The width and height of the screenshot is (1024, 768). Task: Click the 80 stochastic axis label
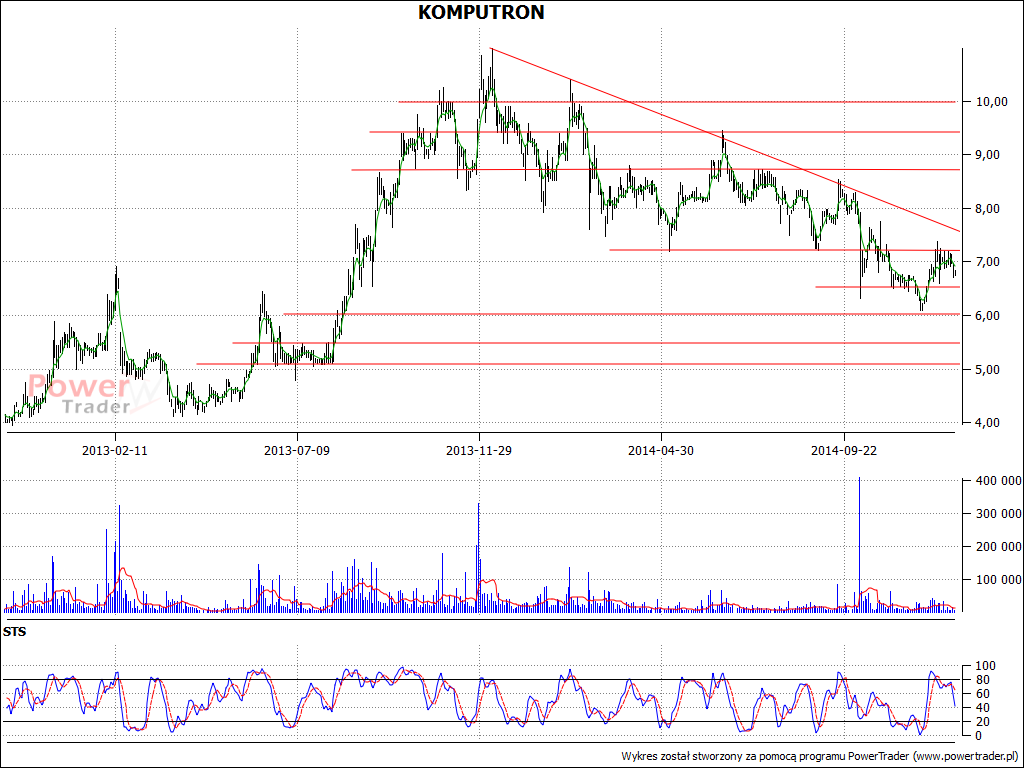[982, 680]
